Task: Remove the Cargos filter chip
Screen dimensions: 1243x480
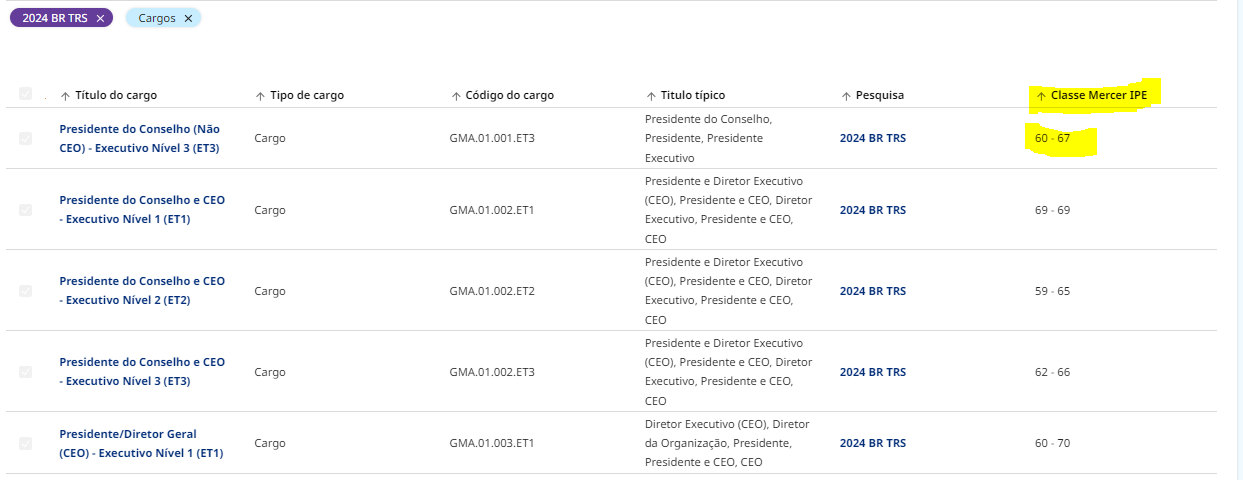Action: tap(188, 18)
